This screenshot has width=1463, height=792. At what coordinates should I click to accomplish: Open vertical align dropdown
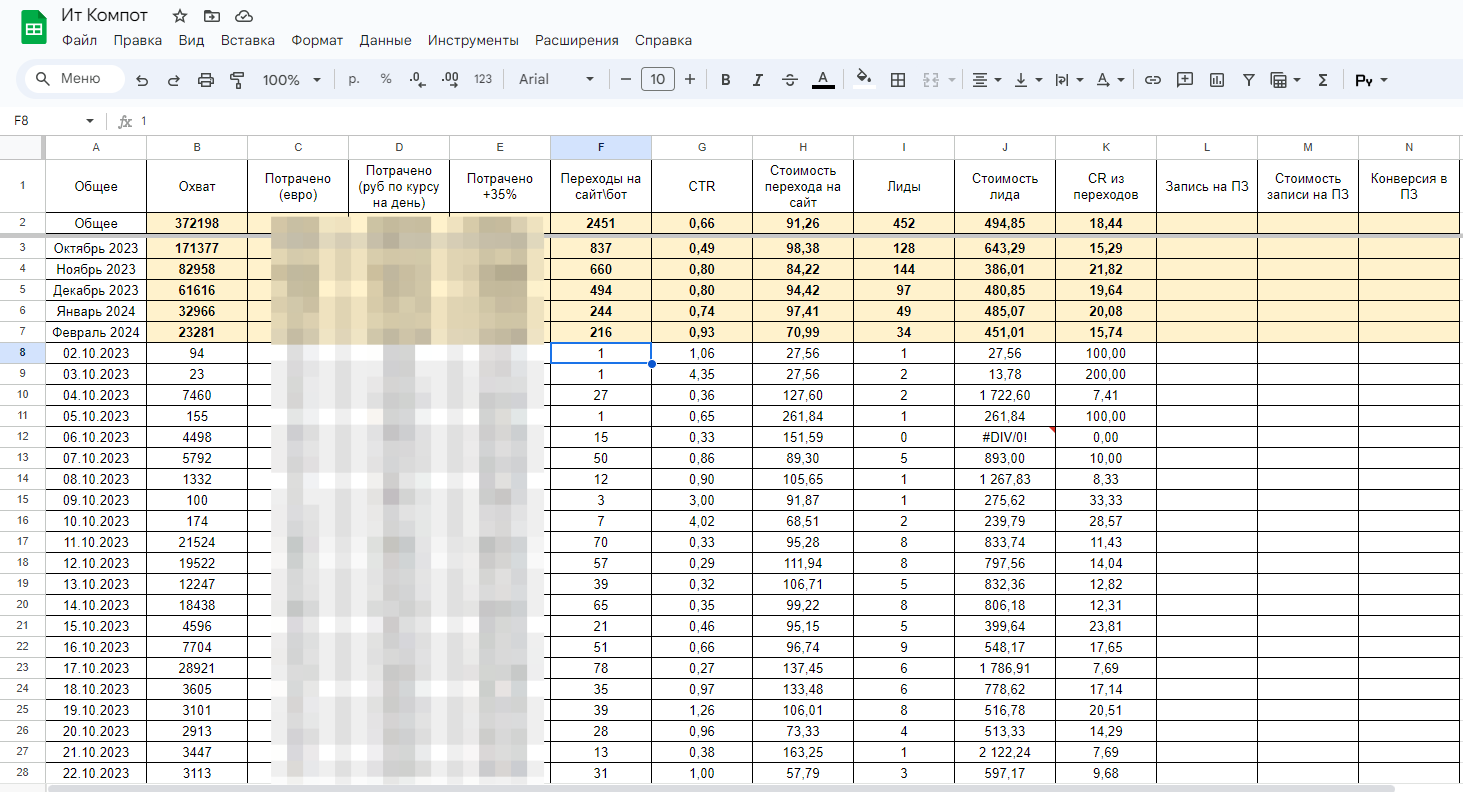(x=1028, y=80)
